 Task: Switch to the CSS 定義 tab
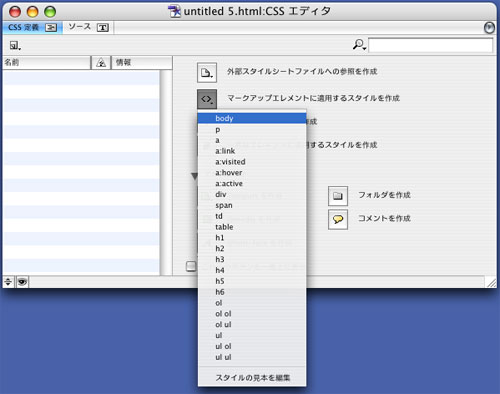coord(32,27)
